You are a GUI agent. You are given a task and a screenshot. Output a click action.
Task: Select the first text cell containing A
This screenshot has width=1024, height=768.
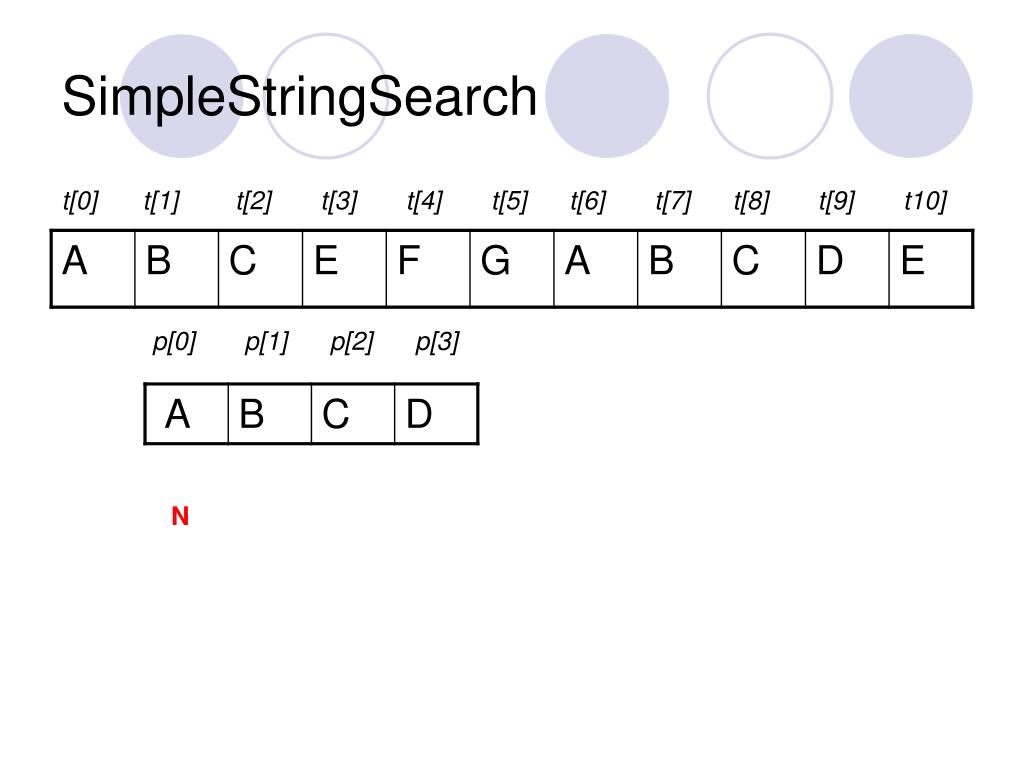[x=93, y=268]
